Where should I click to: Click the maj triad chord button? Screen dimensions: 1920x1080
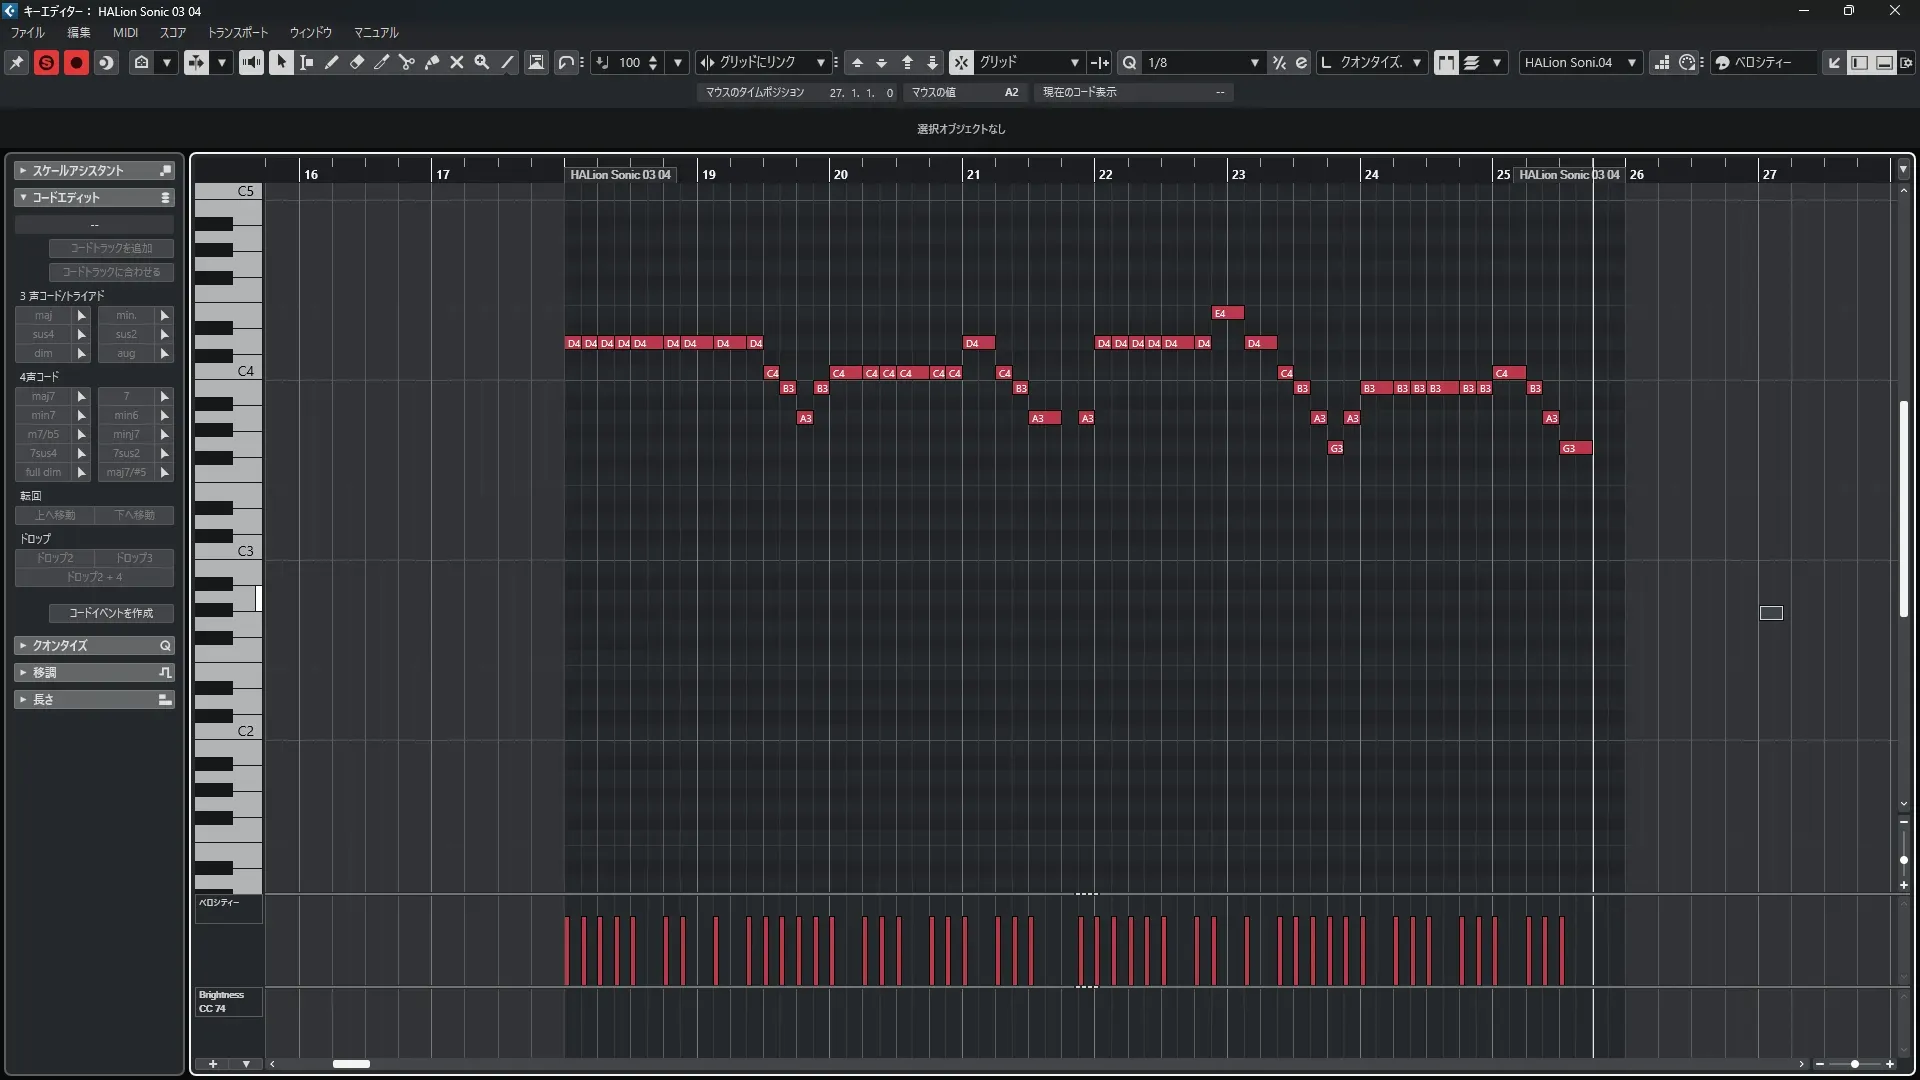coord(43,315)
